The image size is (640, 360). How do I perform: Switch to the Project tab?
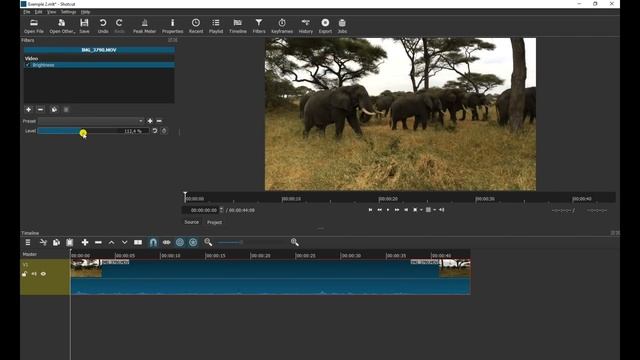214,222
